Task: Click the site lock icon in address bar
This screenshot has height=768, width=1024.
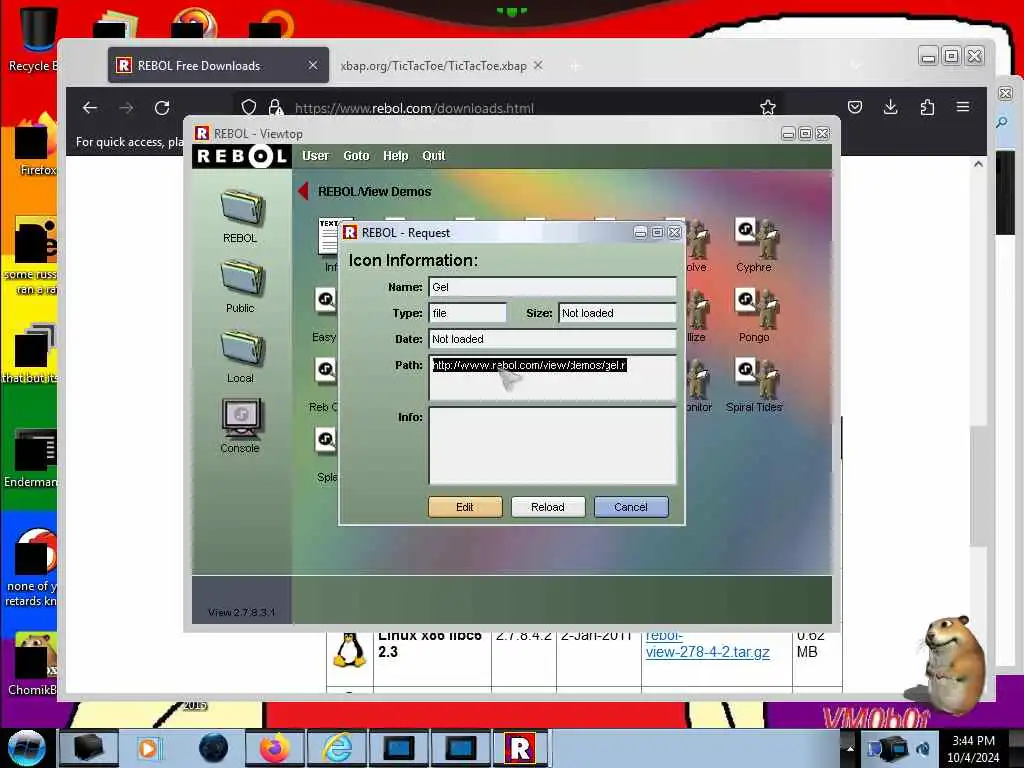Action: point(276,108)
